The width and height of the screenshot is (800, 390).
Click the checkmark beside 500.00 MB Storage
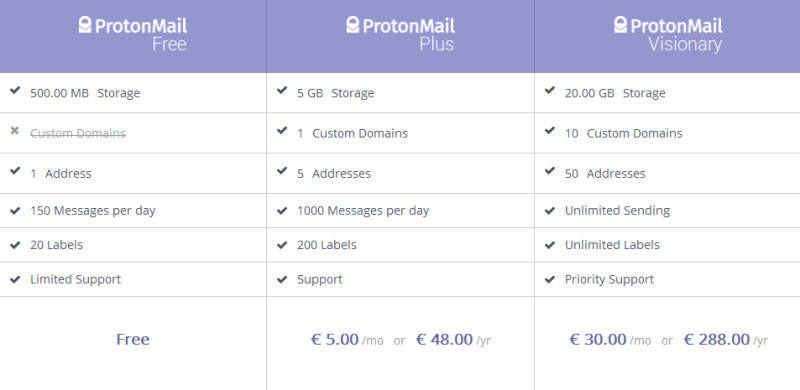(x=15, y=90)
